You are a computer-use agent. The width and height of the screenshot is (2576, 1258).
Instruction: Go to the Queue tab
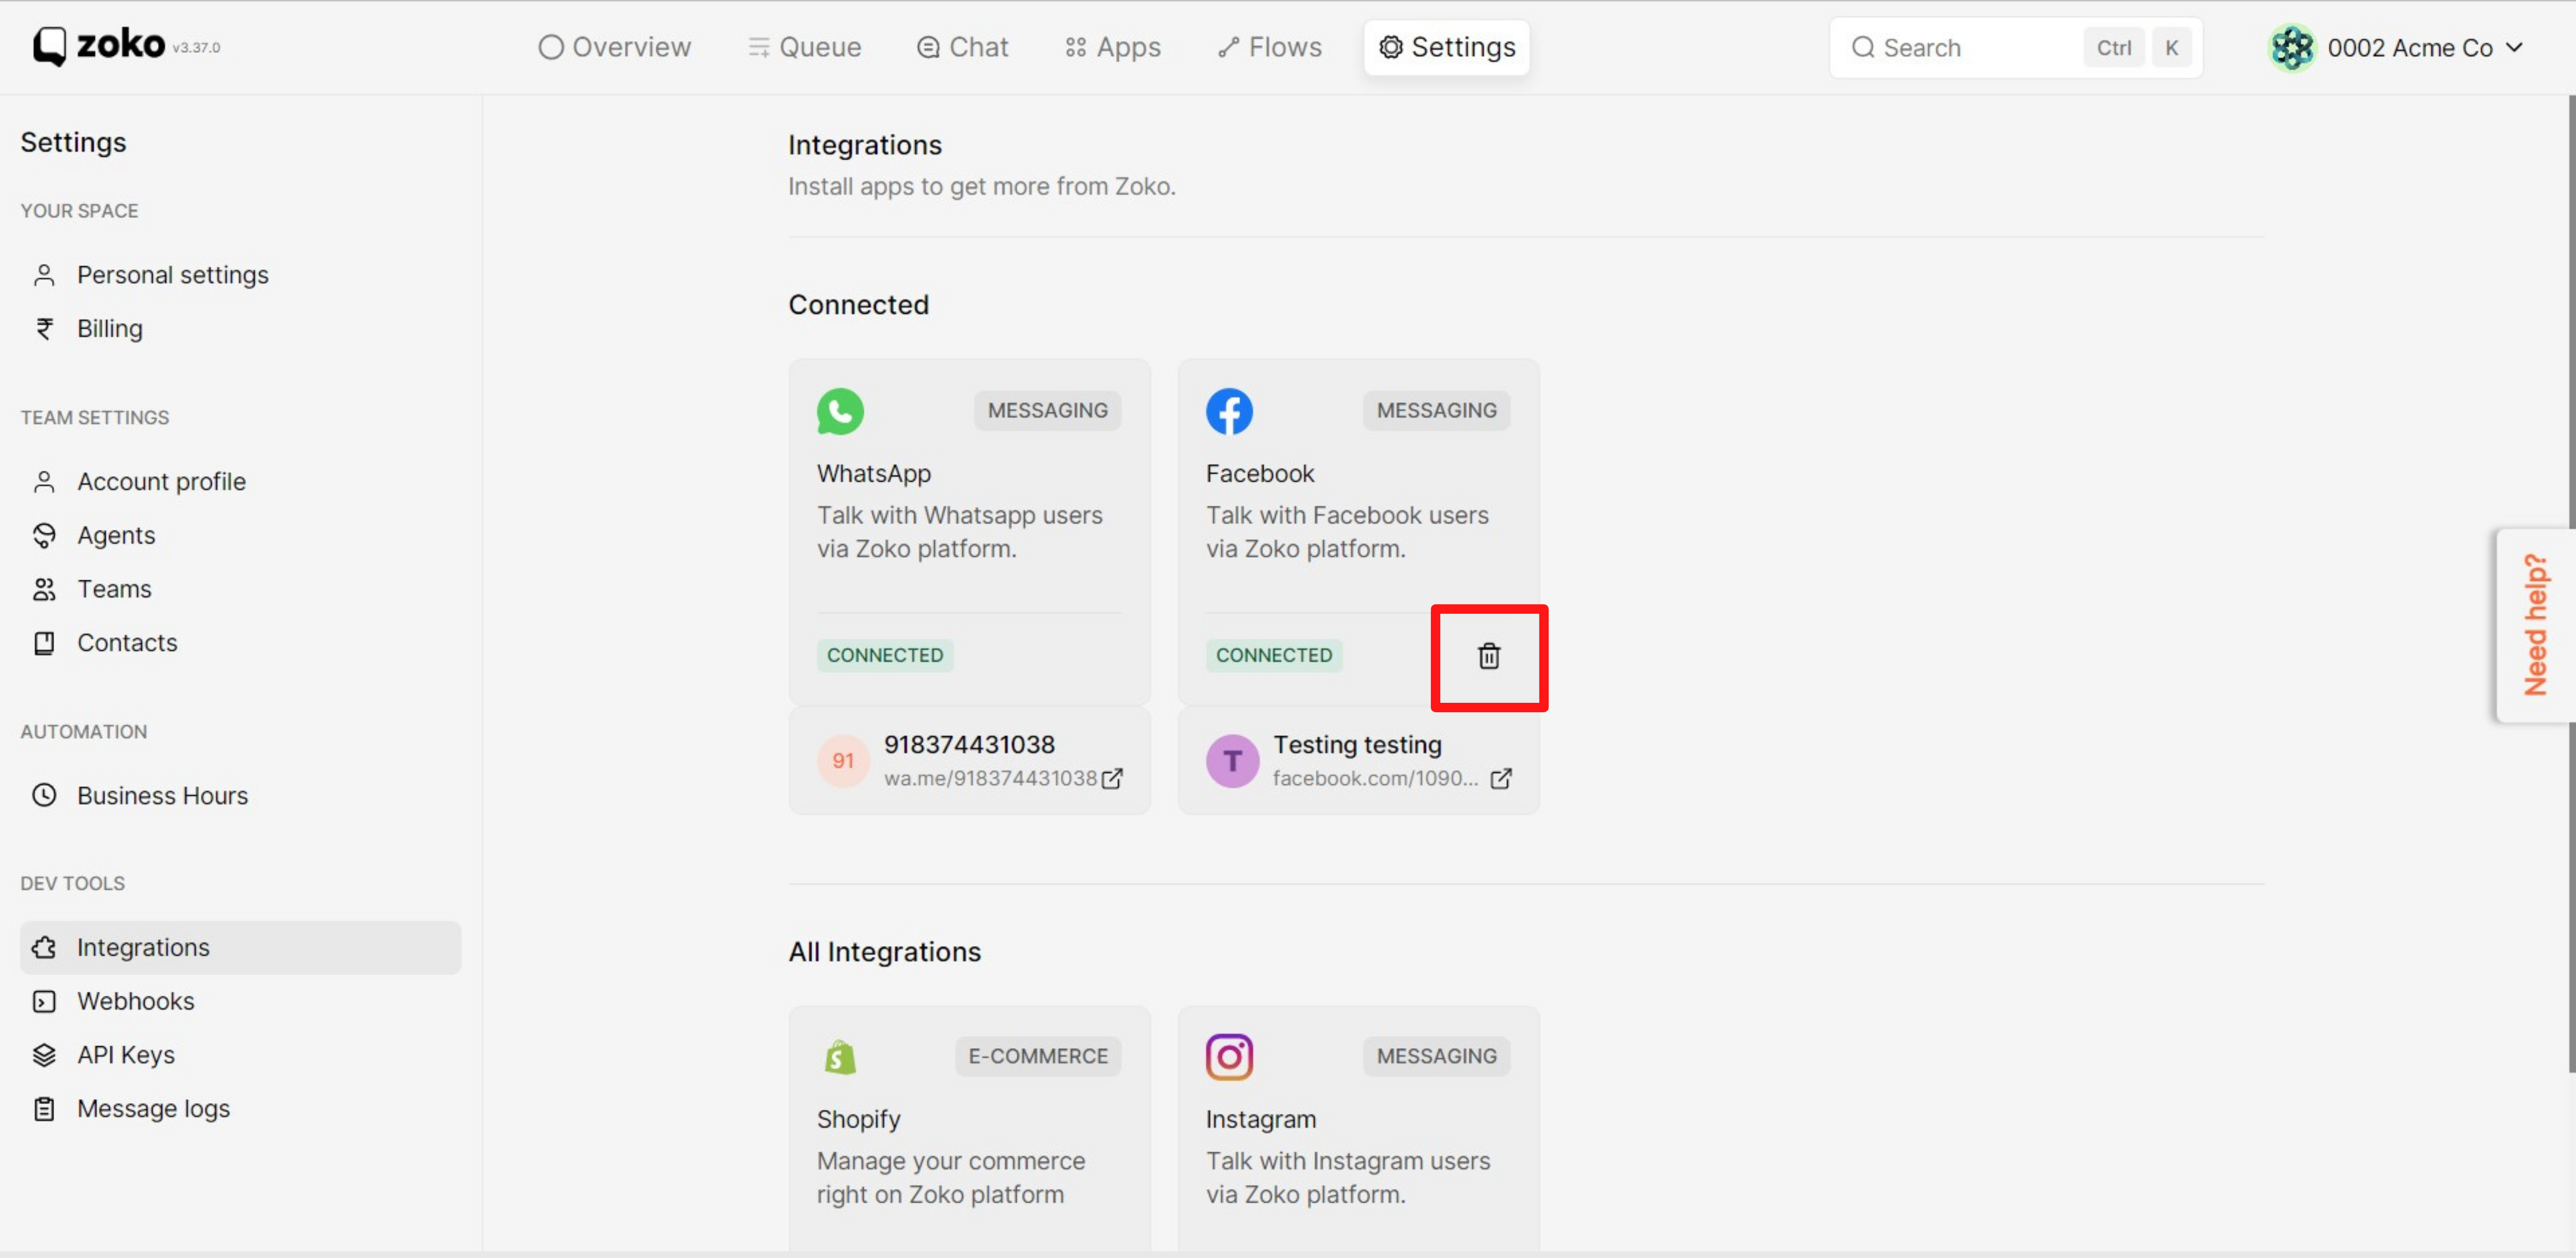(804, 47)
